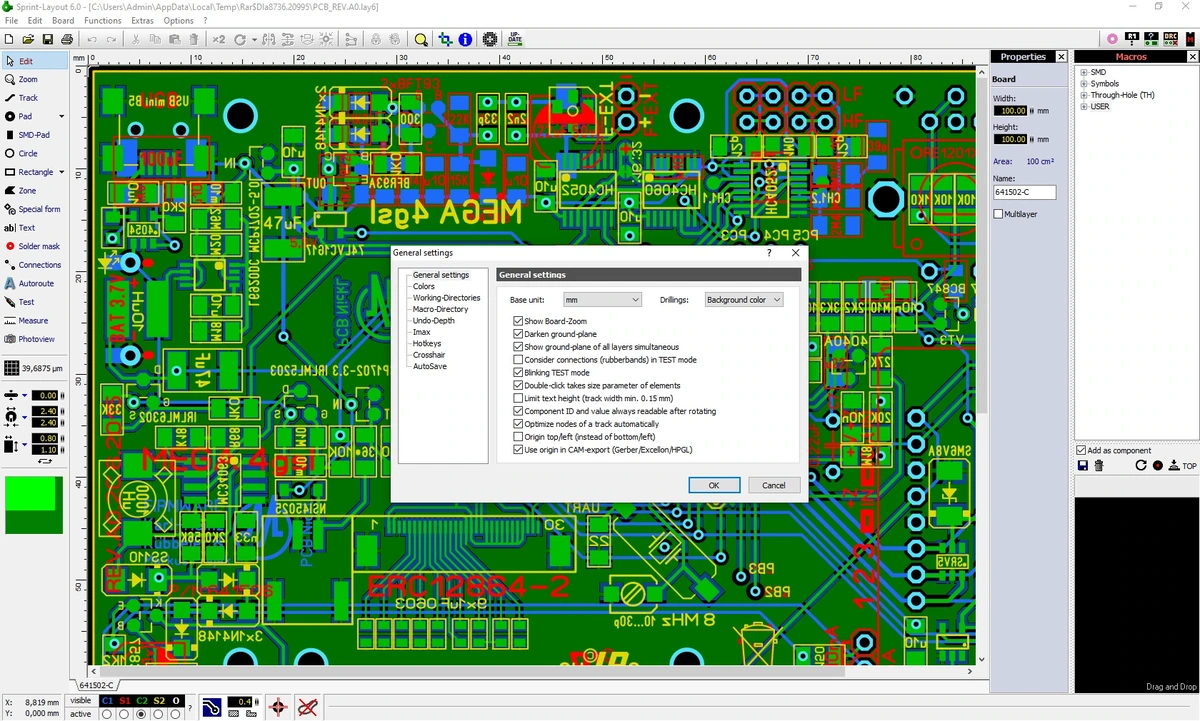The width and height of the screenshot is (1200, 721).
Task: Enable Origin top/left checkbox
Action: tap(518, 437)
